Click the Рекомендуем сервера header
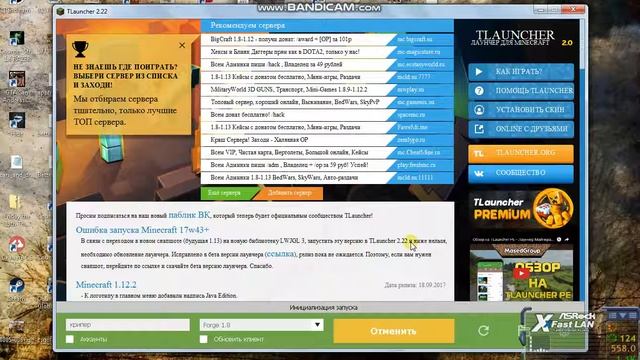This screenshot has height=360, width=640. (x=248, y=25)
